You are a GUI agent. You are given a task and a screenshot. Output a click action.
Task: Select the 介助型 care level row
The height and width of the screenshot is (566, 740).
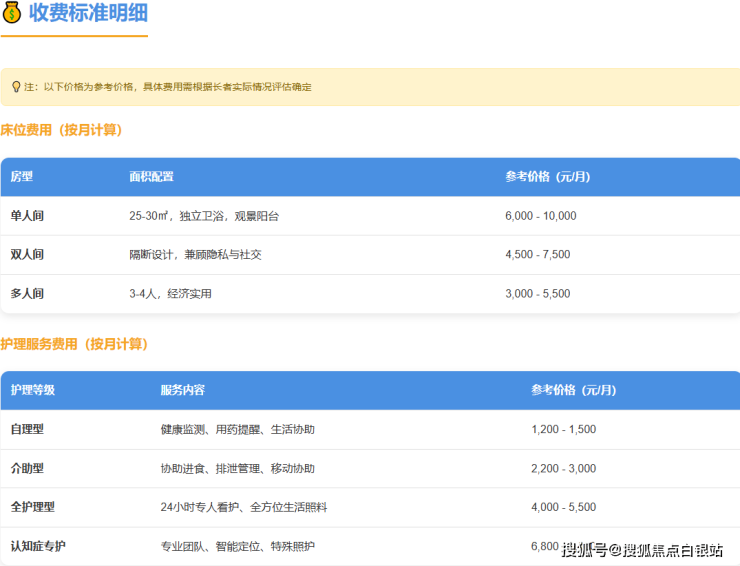27,468
